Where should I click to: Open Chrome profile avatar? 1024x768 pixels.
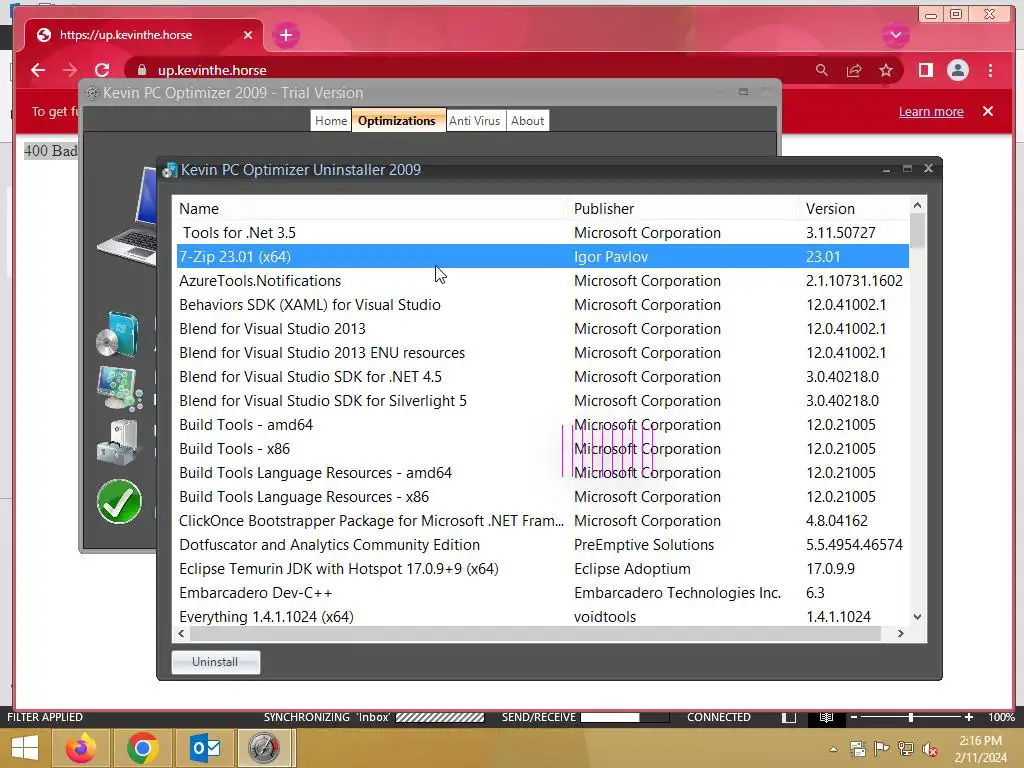point(957,70)
